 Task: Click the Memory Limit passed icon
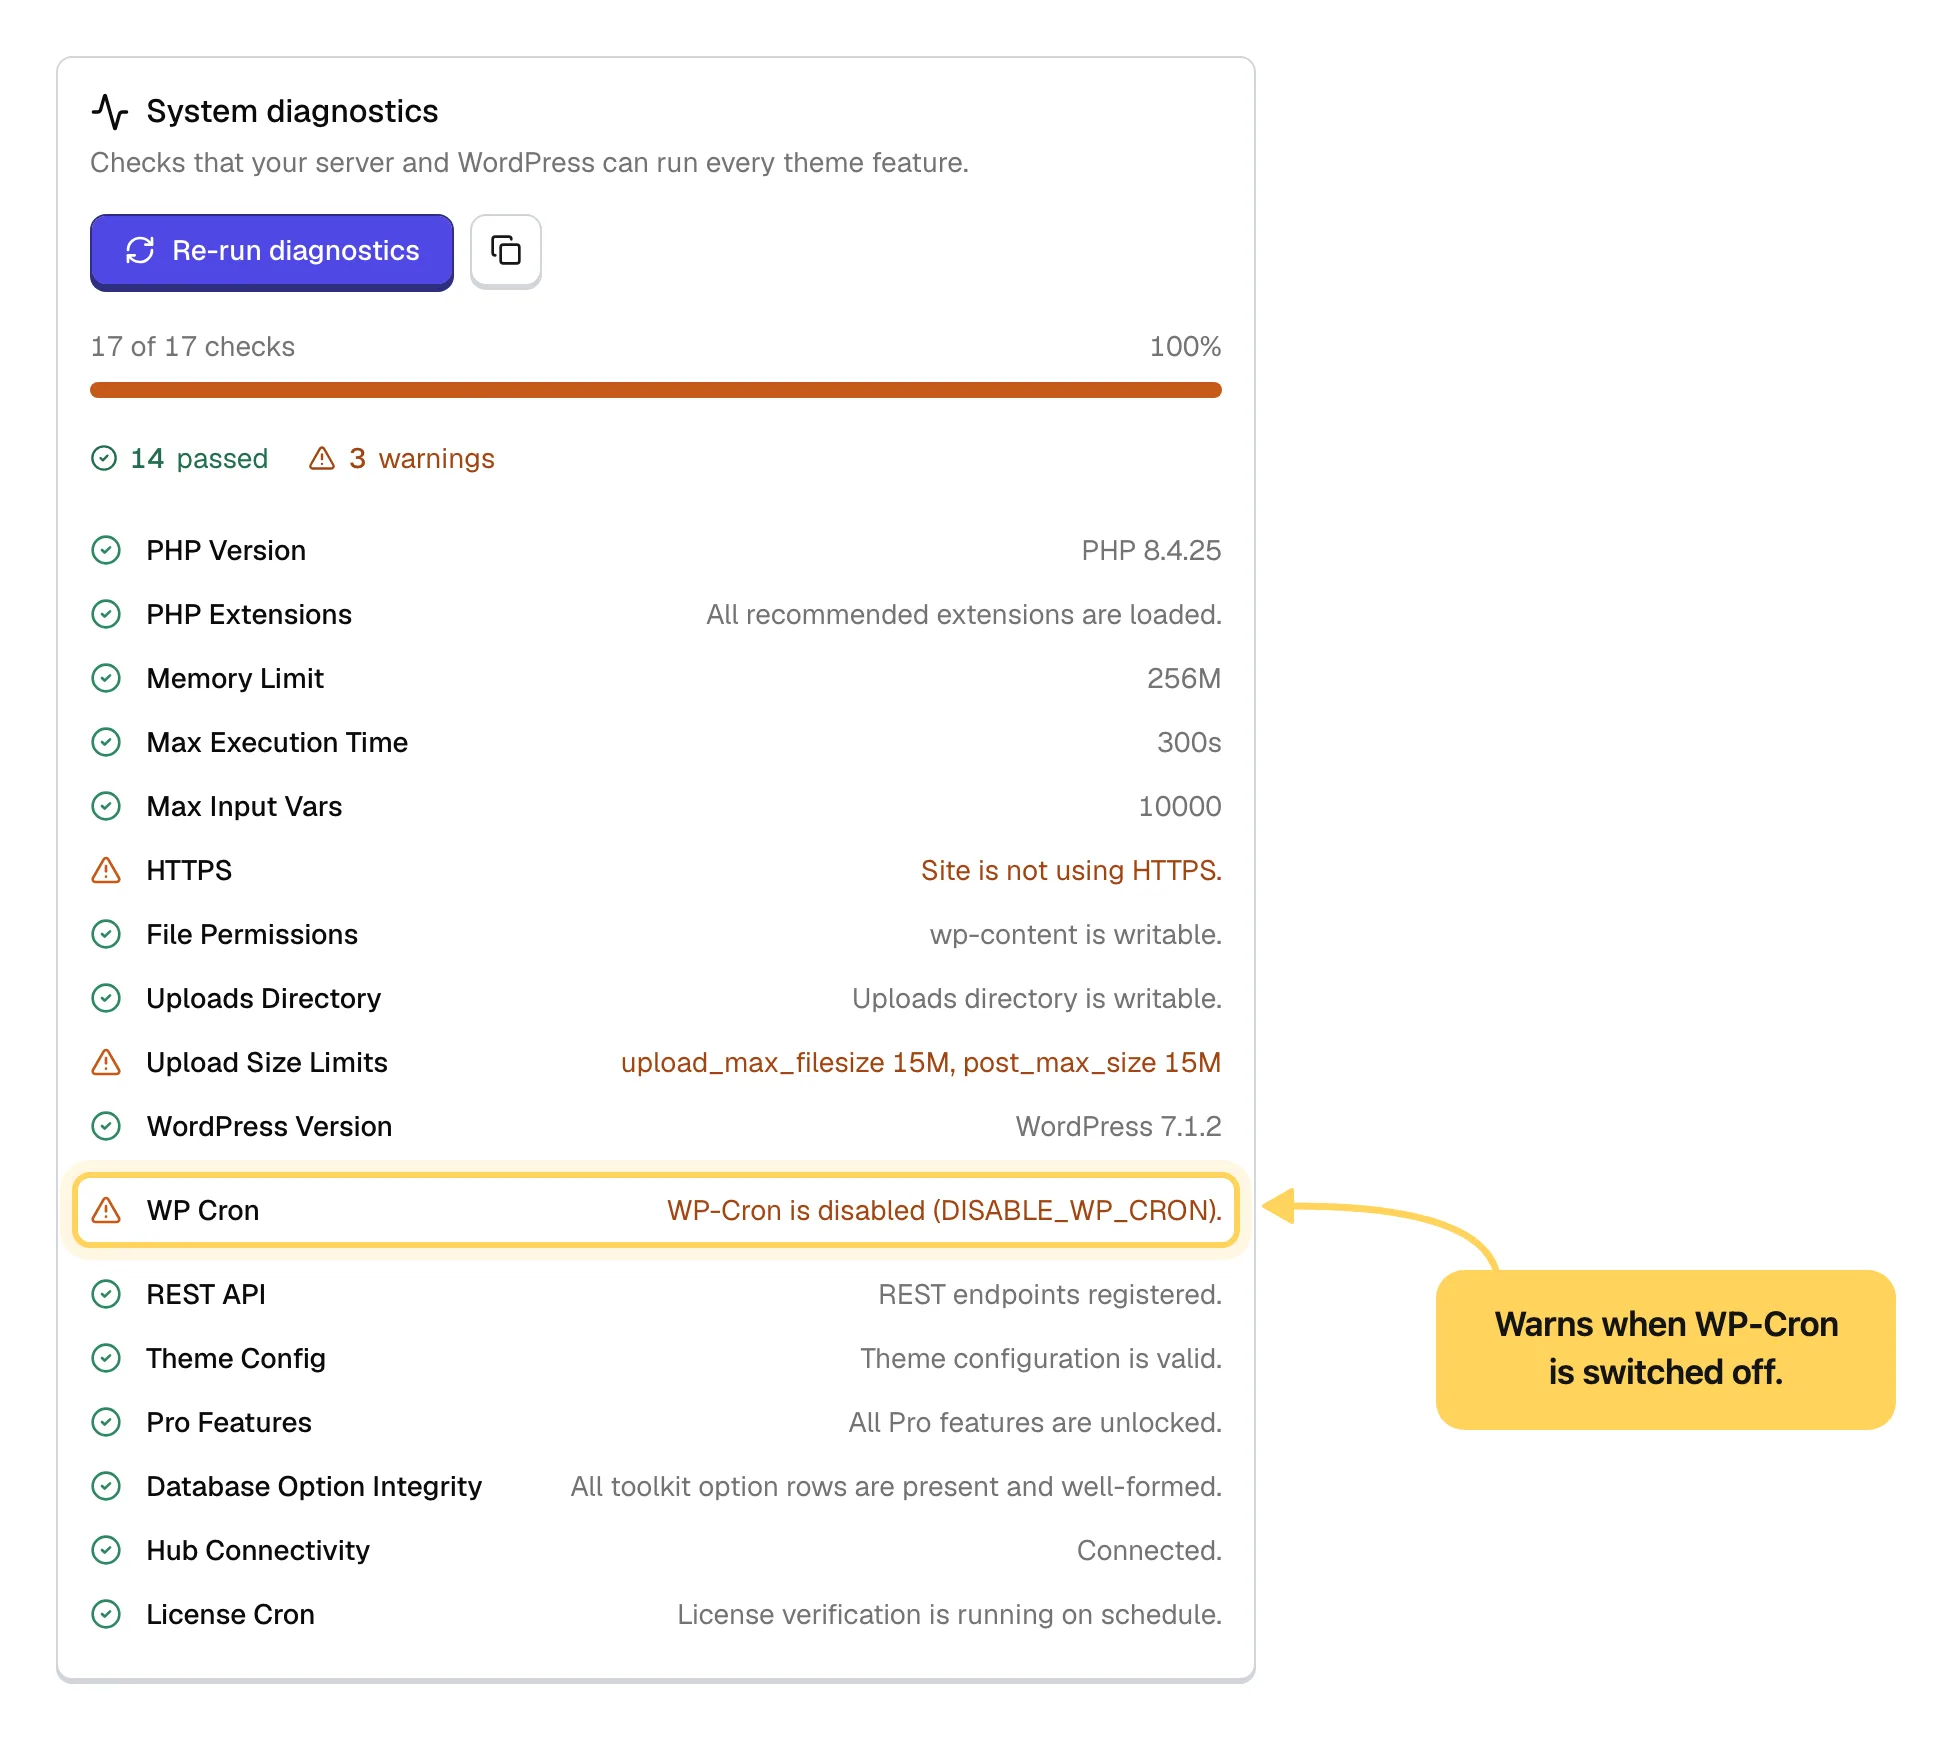106,678
